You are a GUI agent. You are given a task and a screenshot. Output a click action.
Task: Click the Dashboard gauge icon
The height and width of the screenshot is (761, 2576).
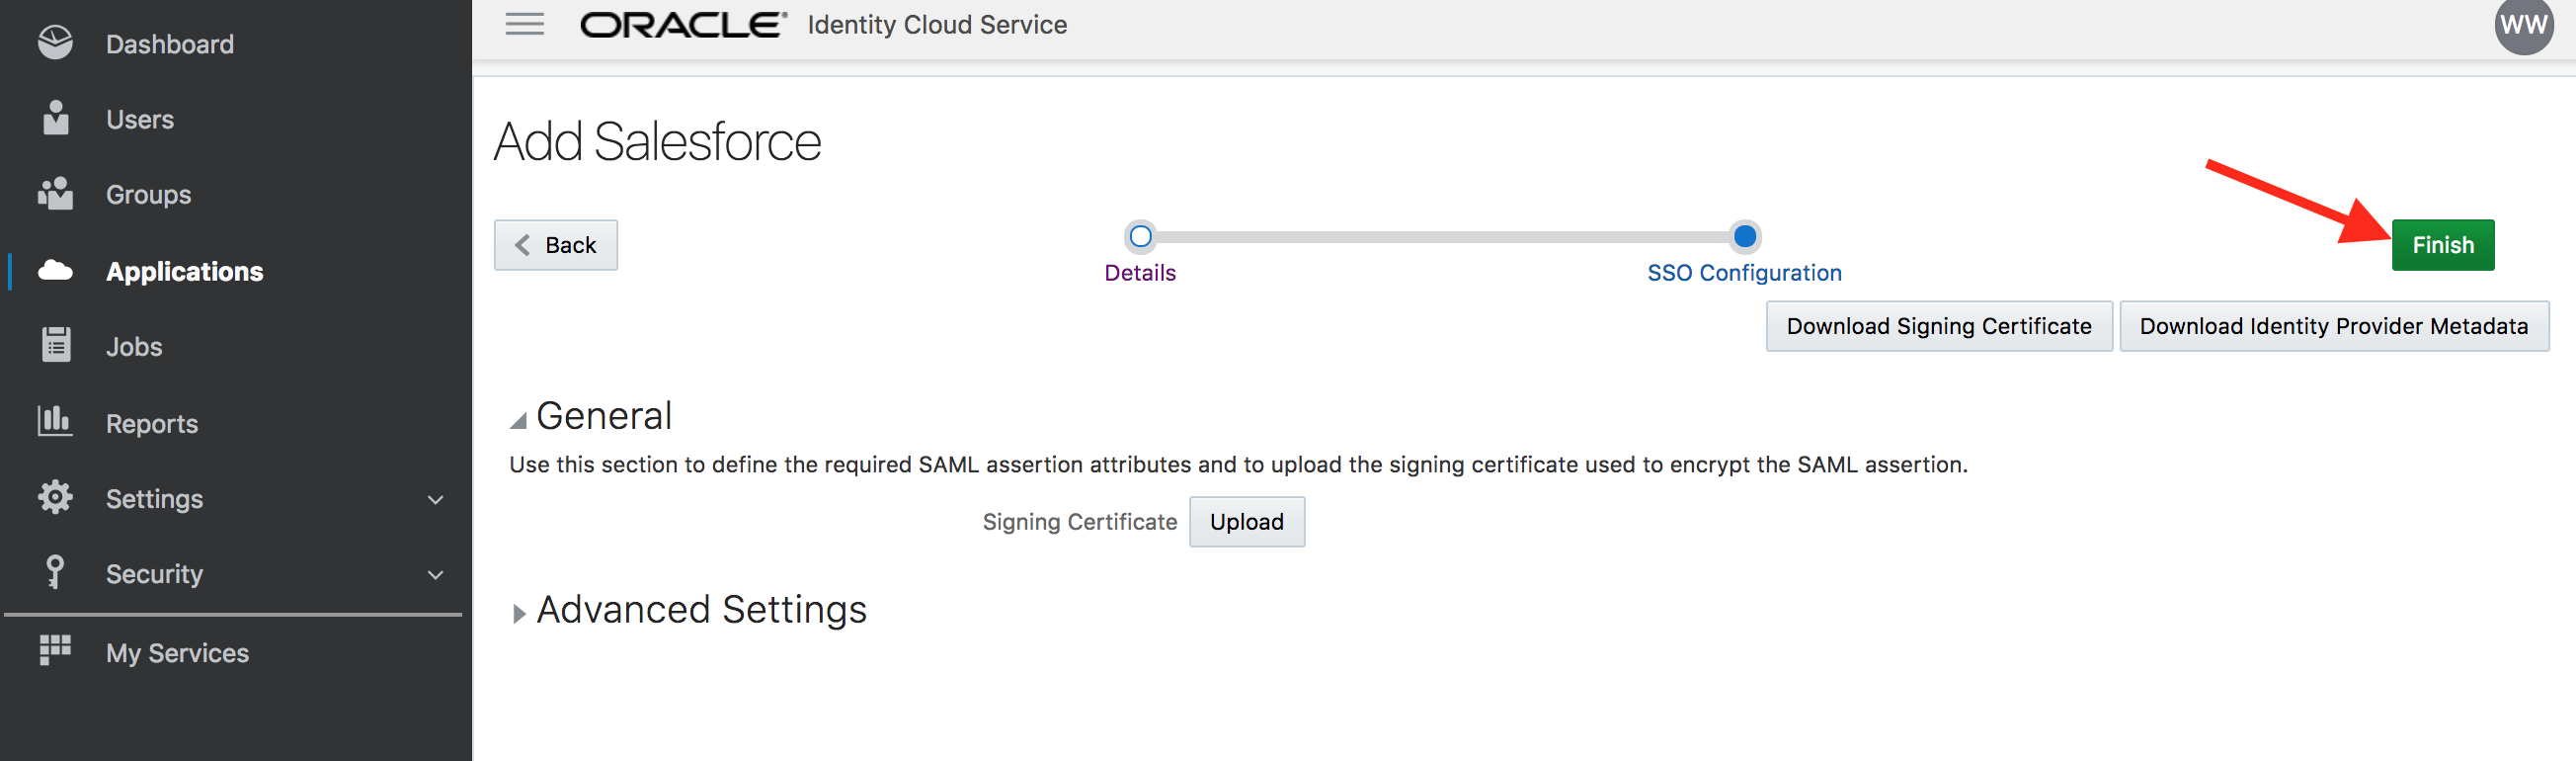coord(55,42)
